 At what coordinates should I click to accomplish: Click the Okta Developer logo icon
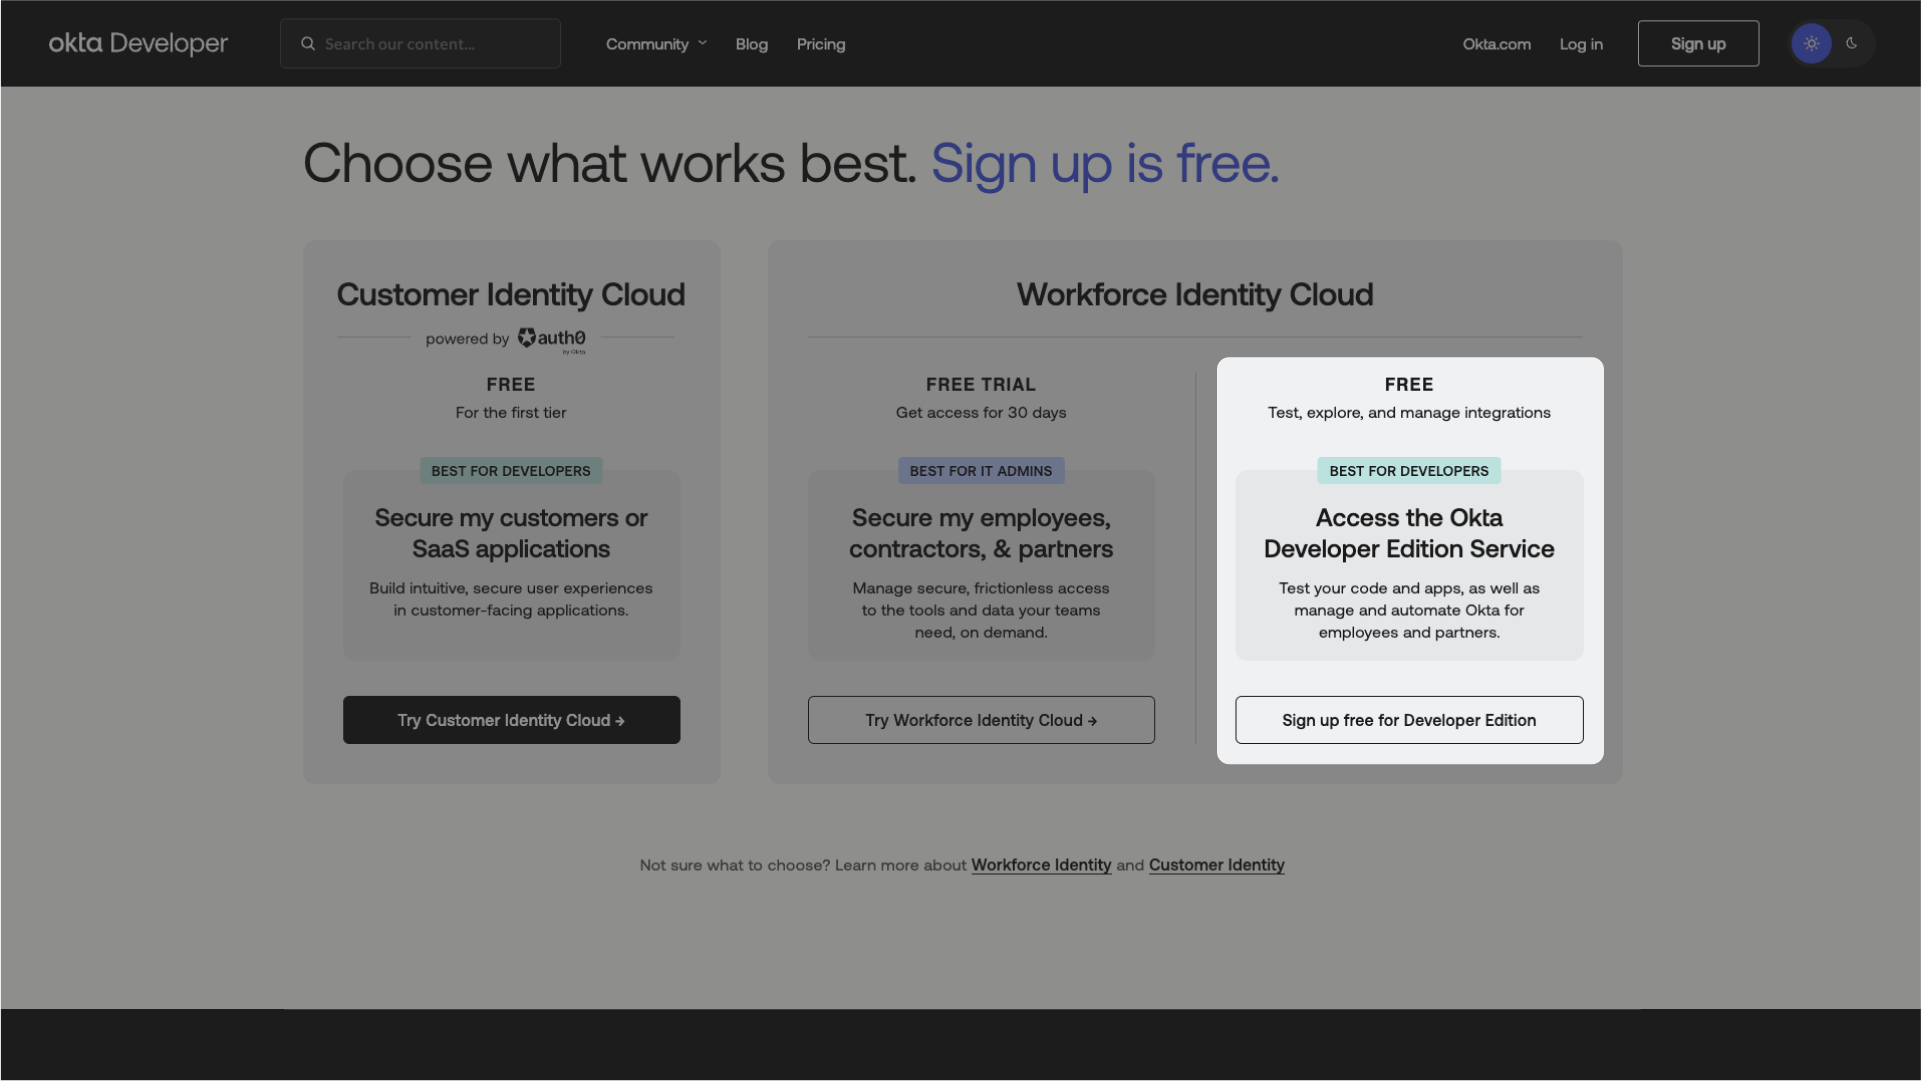coord(140,44)
